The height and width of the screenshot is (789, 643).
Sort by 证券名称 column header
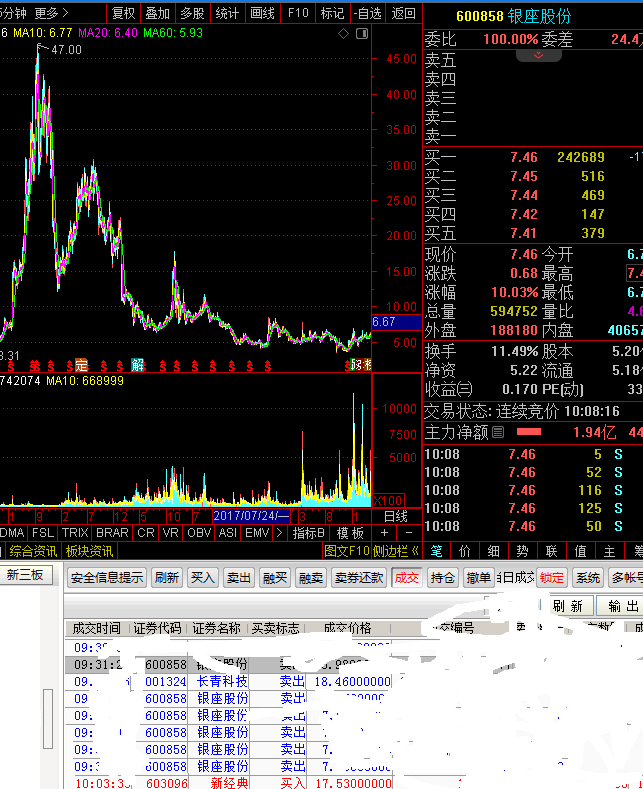pyautogui.click(x=217, y=628)
